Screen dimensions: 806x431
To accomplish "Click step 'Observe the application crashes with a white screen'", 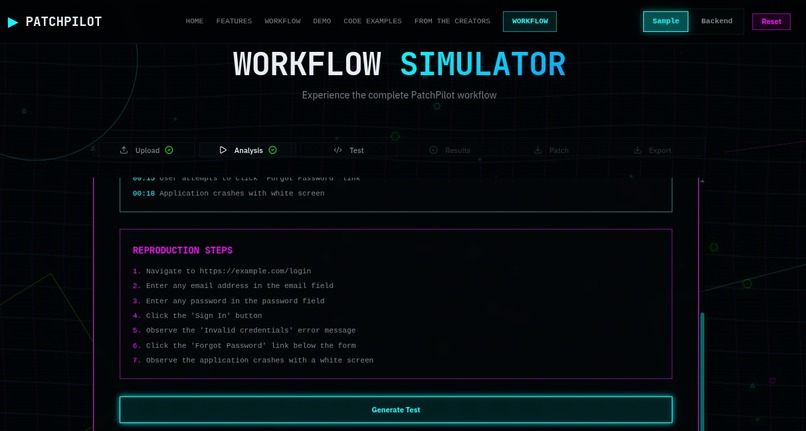I will coord(260,361).
